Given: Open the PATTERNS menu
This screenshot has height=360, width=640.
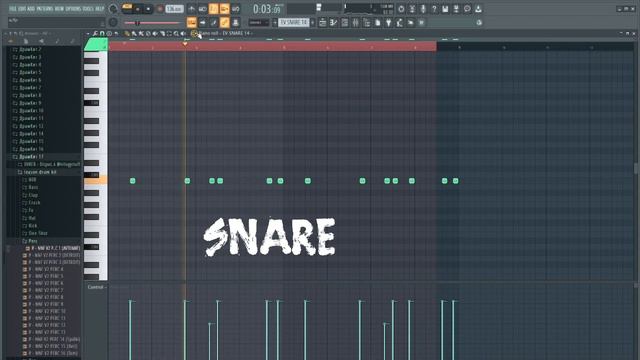Looking at the screenshot, I should [45, 9].
